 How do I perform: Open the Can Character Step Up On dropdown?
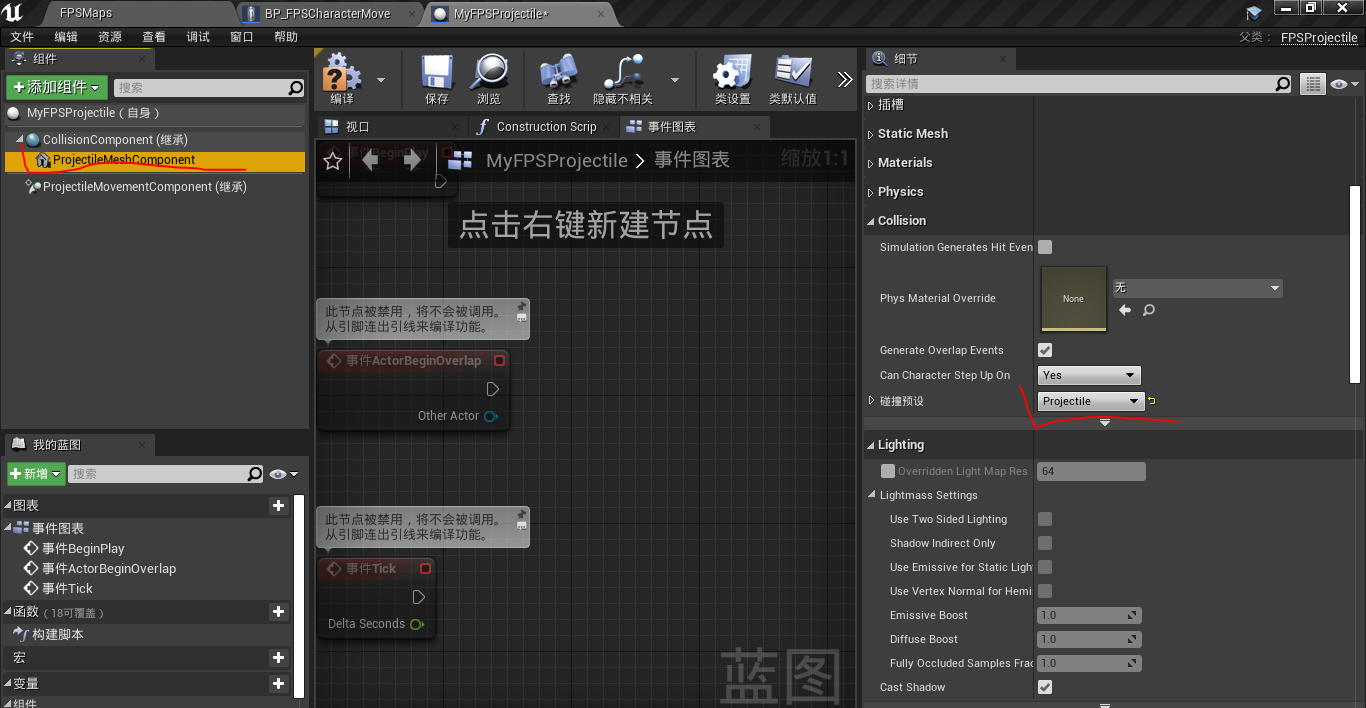coord(1089,375)
